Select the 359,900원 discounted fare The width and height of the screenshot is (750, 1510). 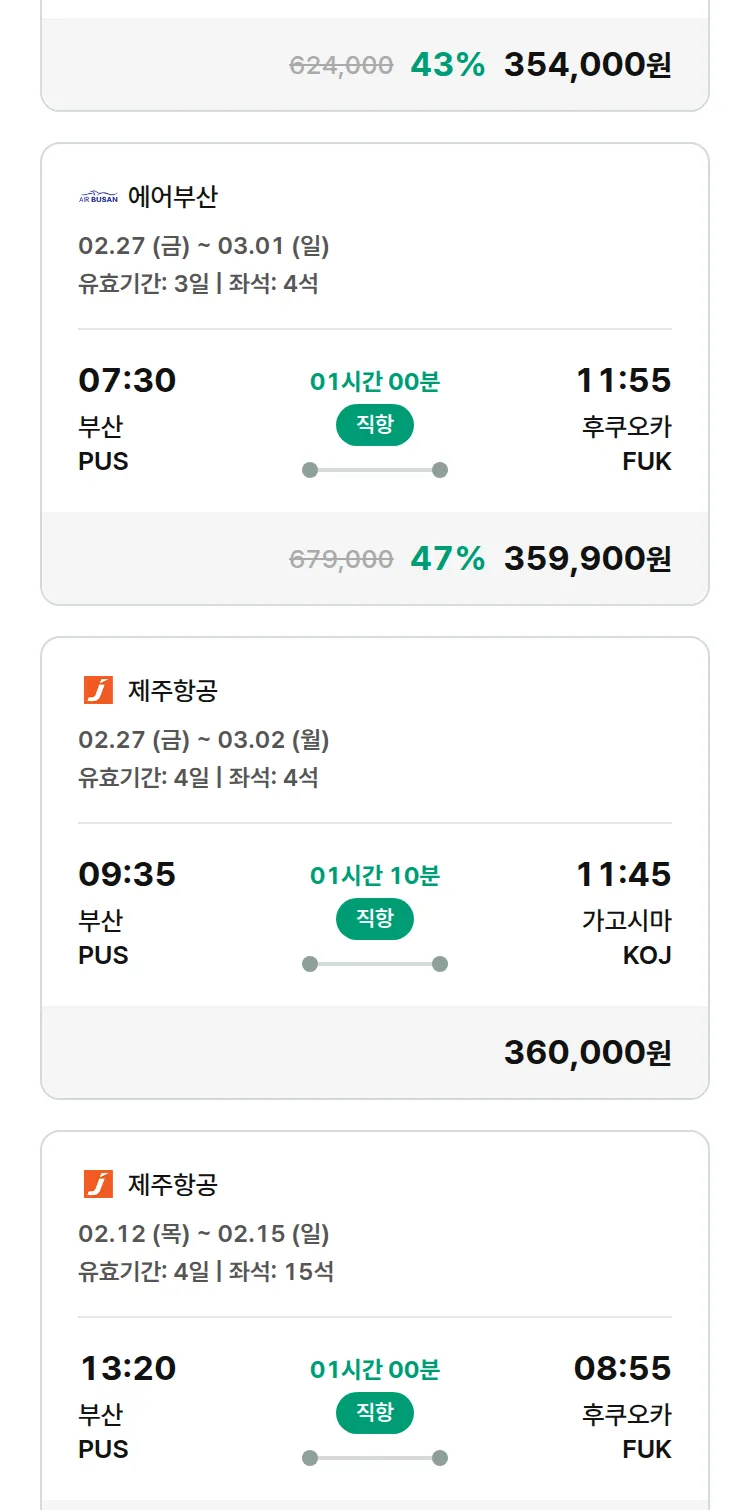587,559
